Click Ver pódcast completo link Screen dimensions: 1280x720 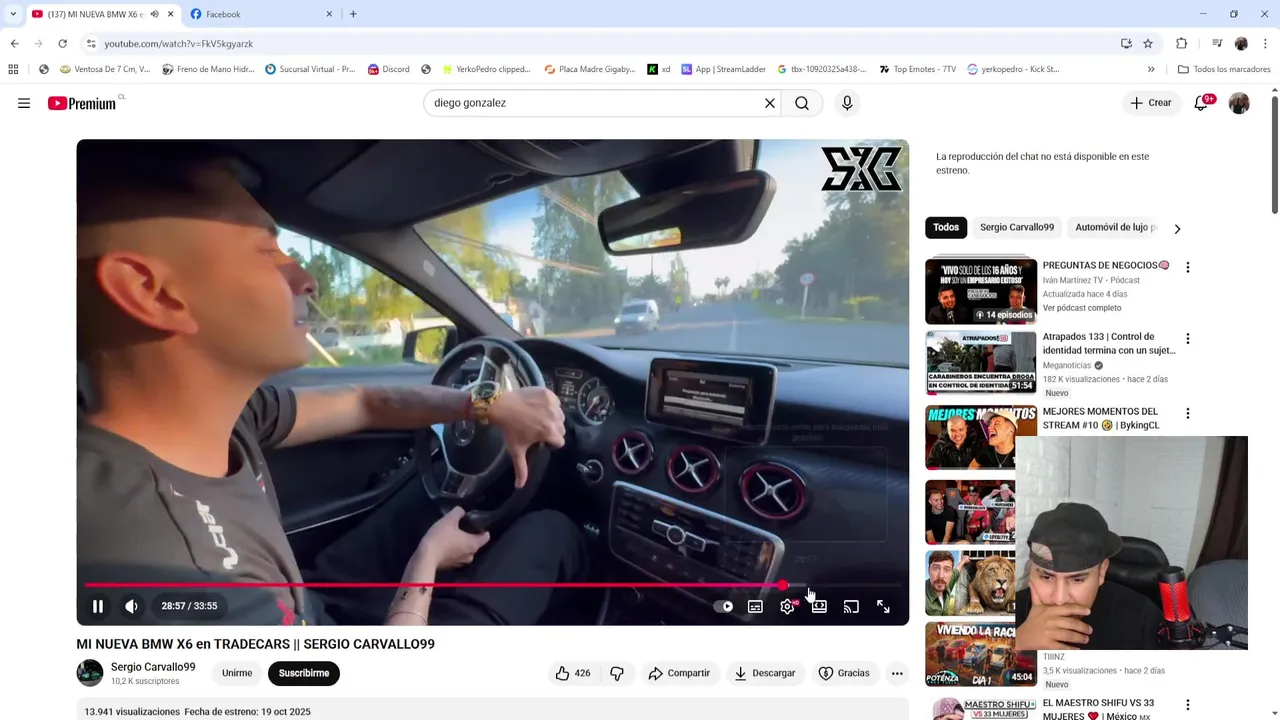coord(1082,308)
